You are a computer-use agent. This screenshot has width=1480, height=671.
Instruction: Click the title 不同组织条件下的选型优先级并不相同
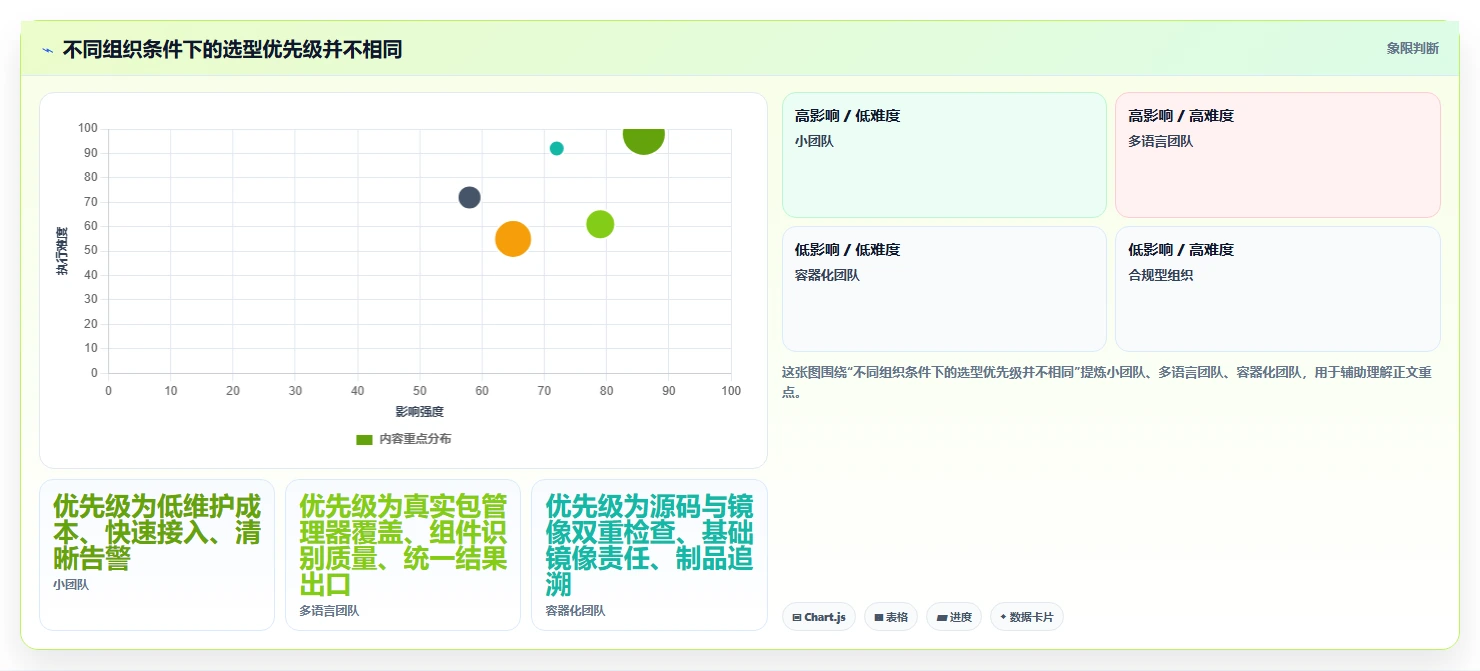(x=232, y=49)
